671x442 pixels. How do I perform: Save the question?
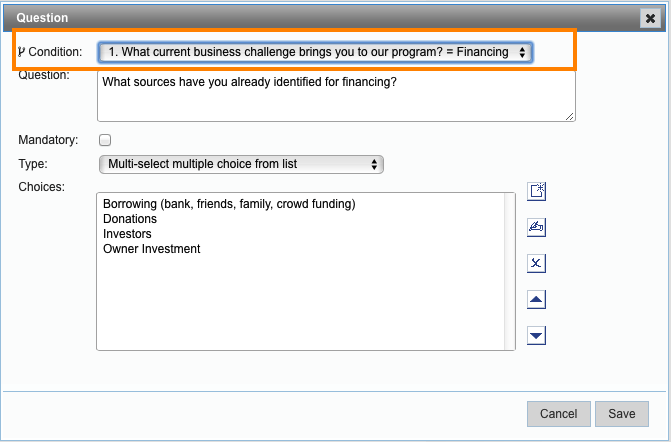(x=621, y=414)
